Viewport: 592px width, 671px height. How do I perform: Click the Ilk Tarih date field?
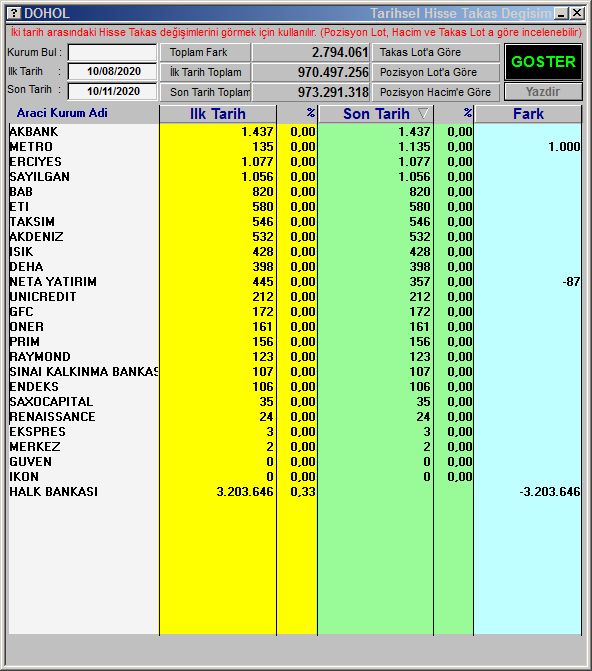[113, 71]
